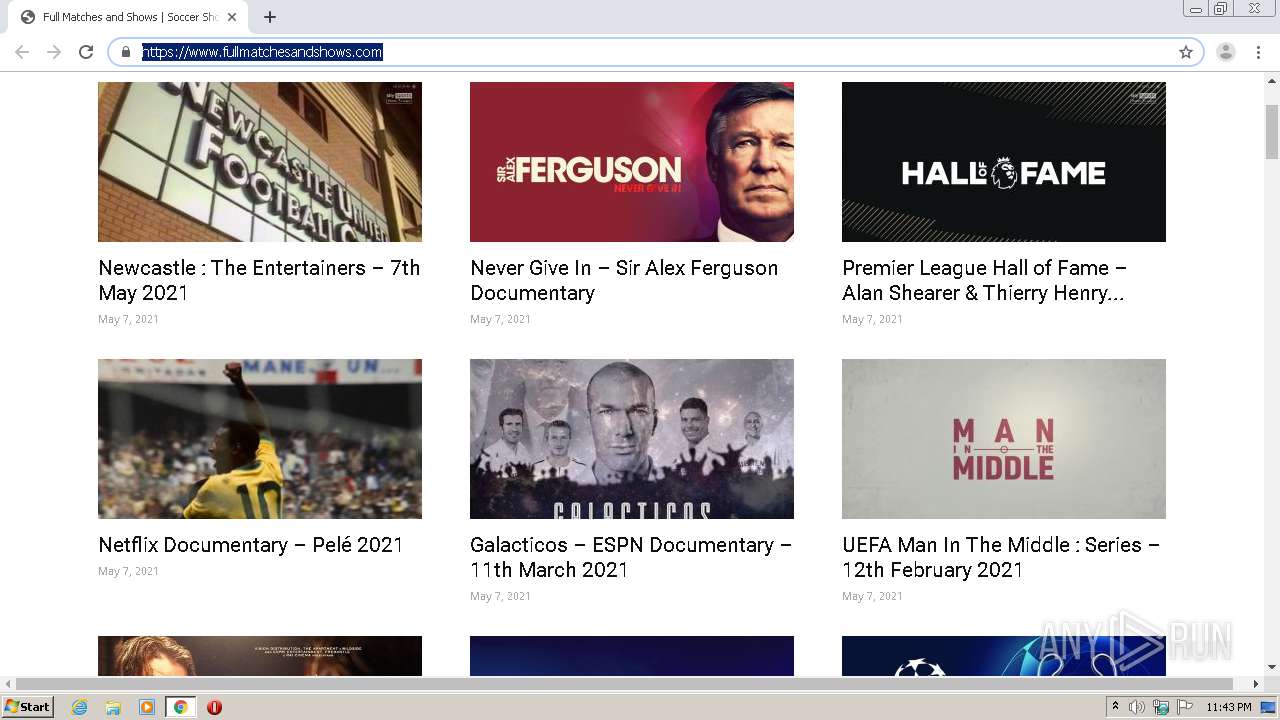Viewport: 1280px width, 720px height.
Task: Bookmark this page with the star
Action: [1186, 52]
